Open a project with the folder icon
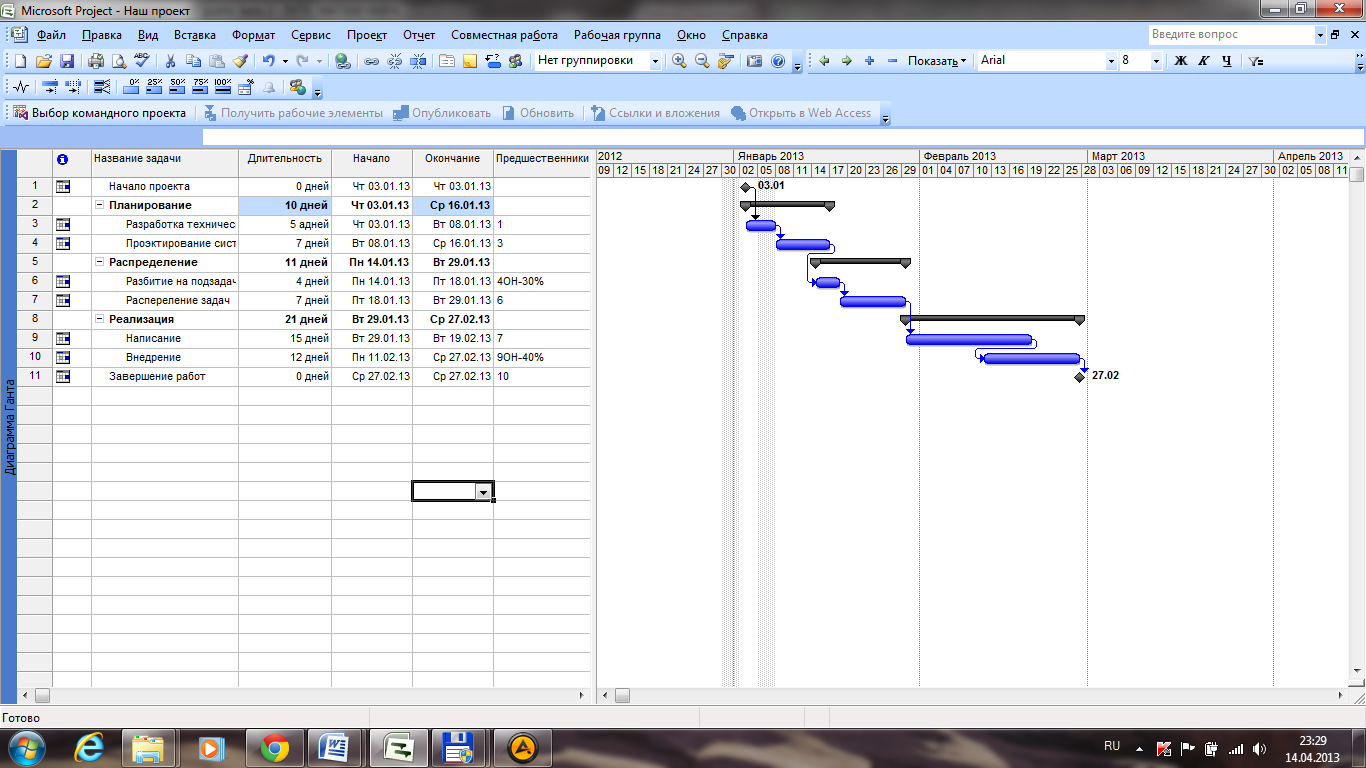 tap(44, 61)
